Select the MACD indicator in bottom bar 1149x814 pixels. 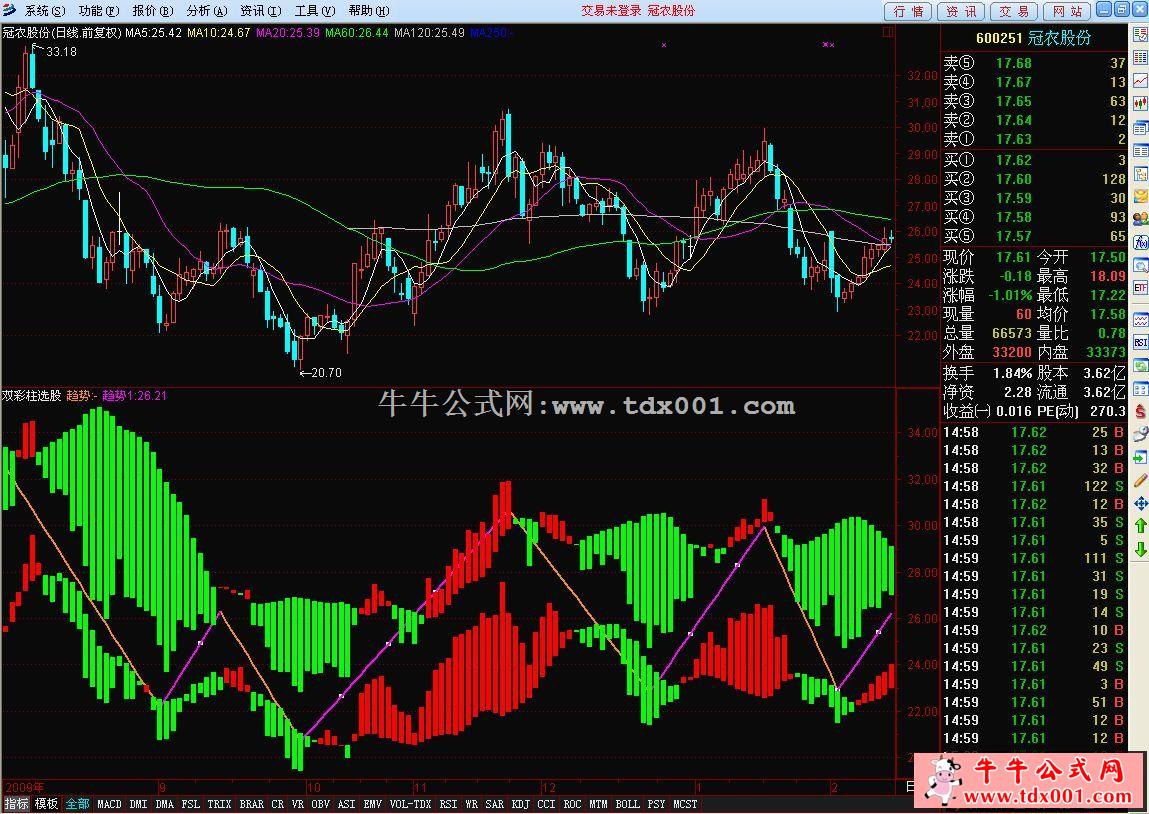(109, 804)
